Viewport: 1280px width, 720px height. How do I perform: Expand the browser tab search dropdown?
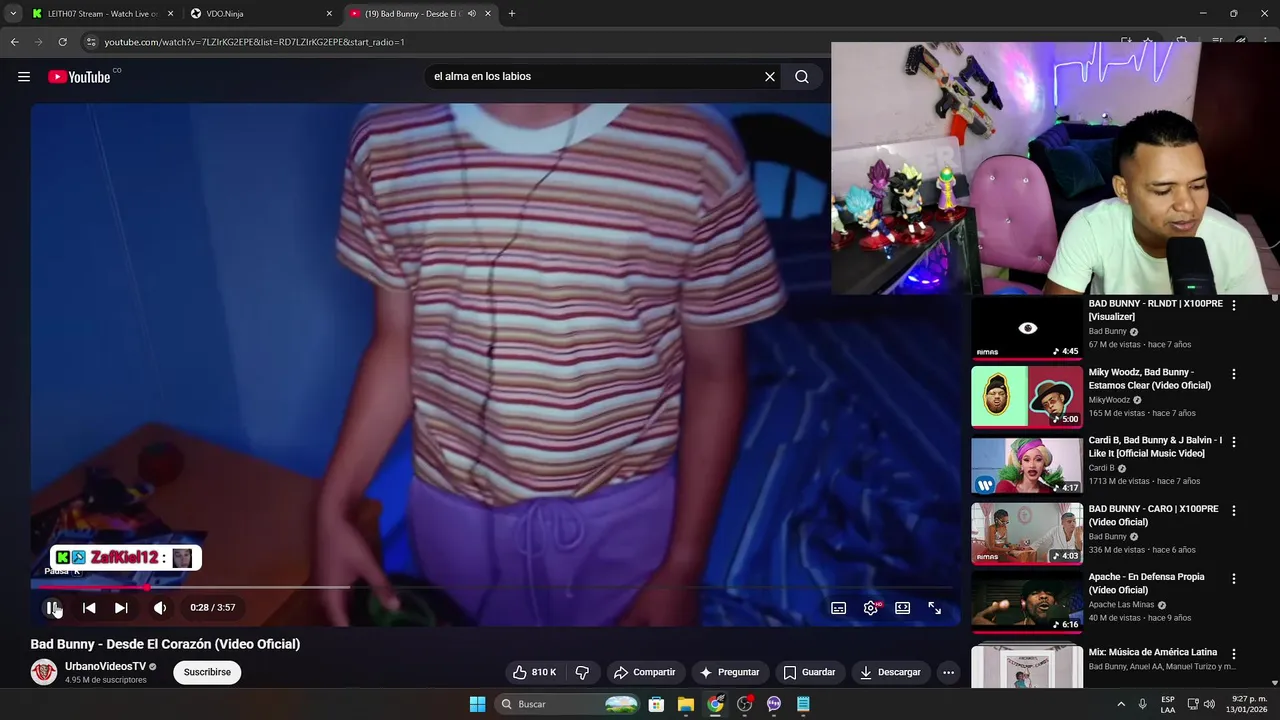[12, 14]
